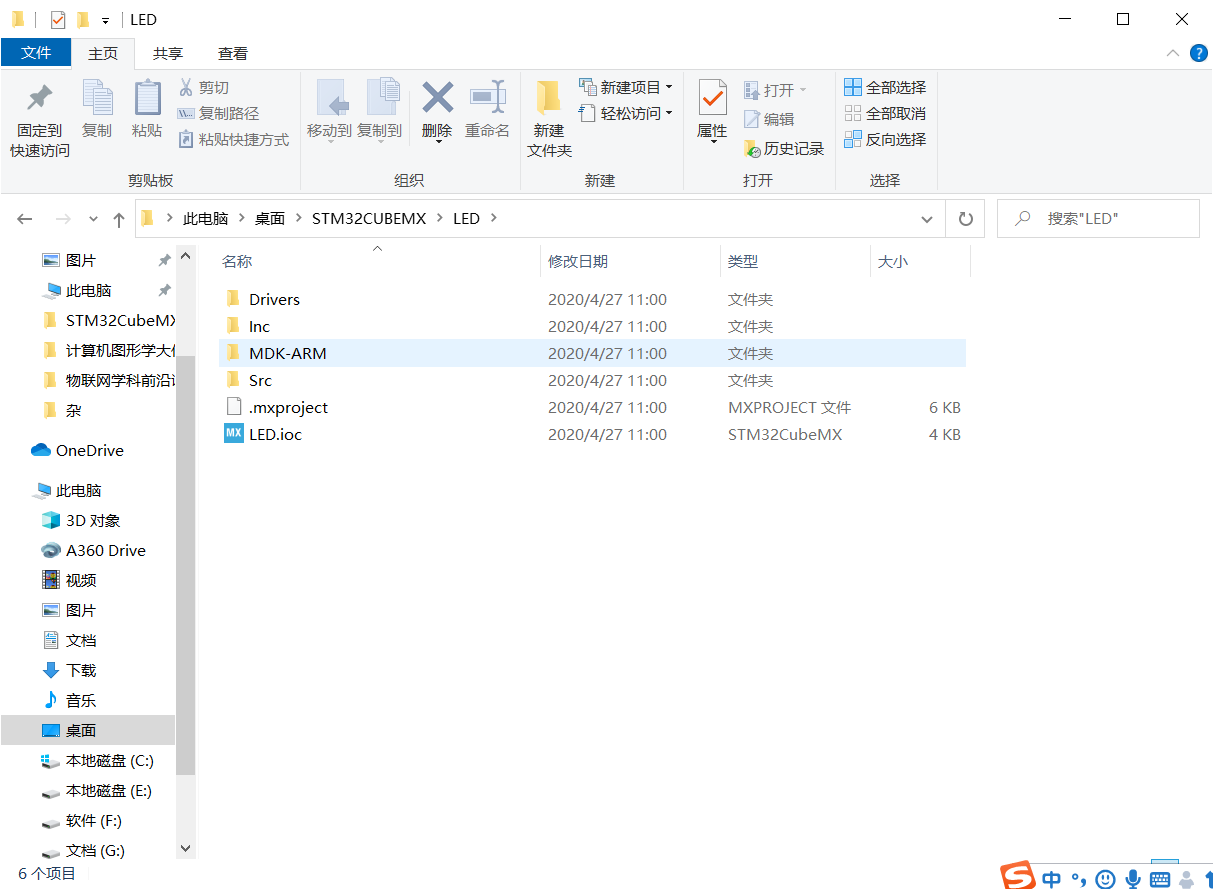The height and width of the screenshot is (889, 1213).
Task: Sort by Date Modified (修改日期) header
Action: 578,261
